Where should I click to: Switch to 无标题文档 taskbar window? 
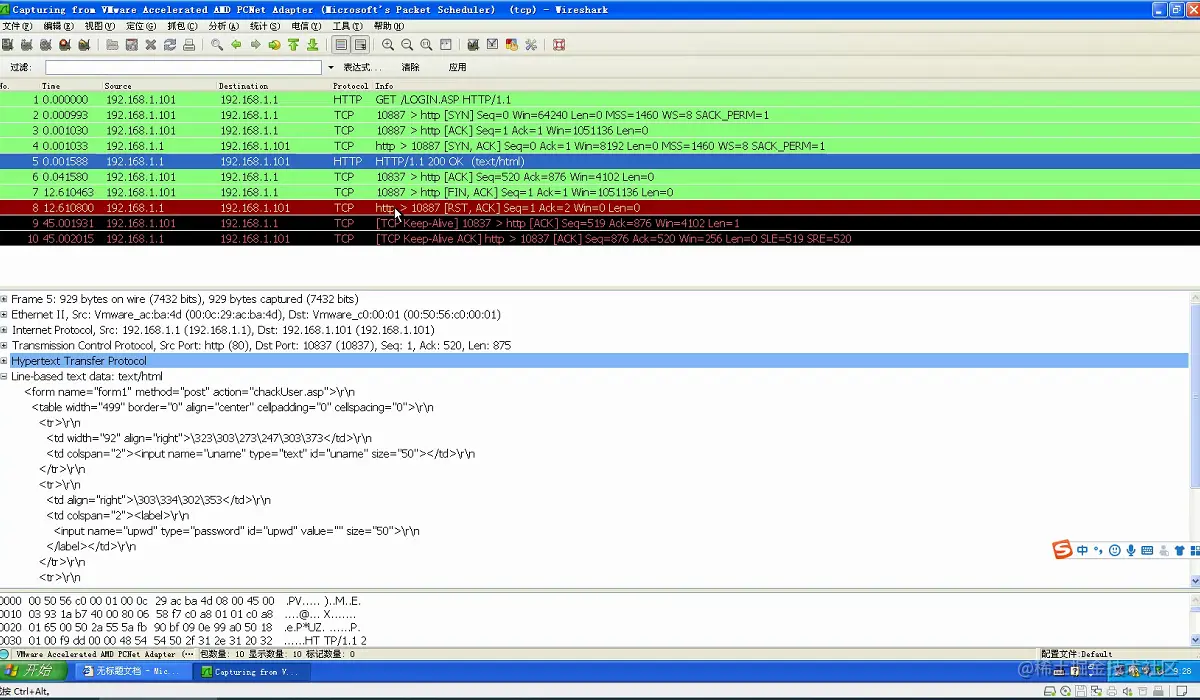pos(133,671)
